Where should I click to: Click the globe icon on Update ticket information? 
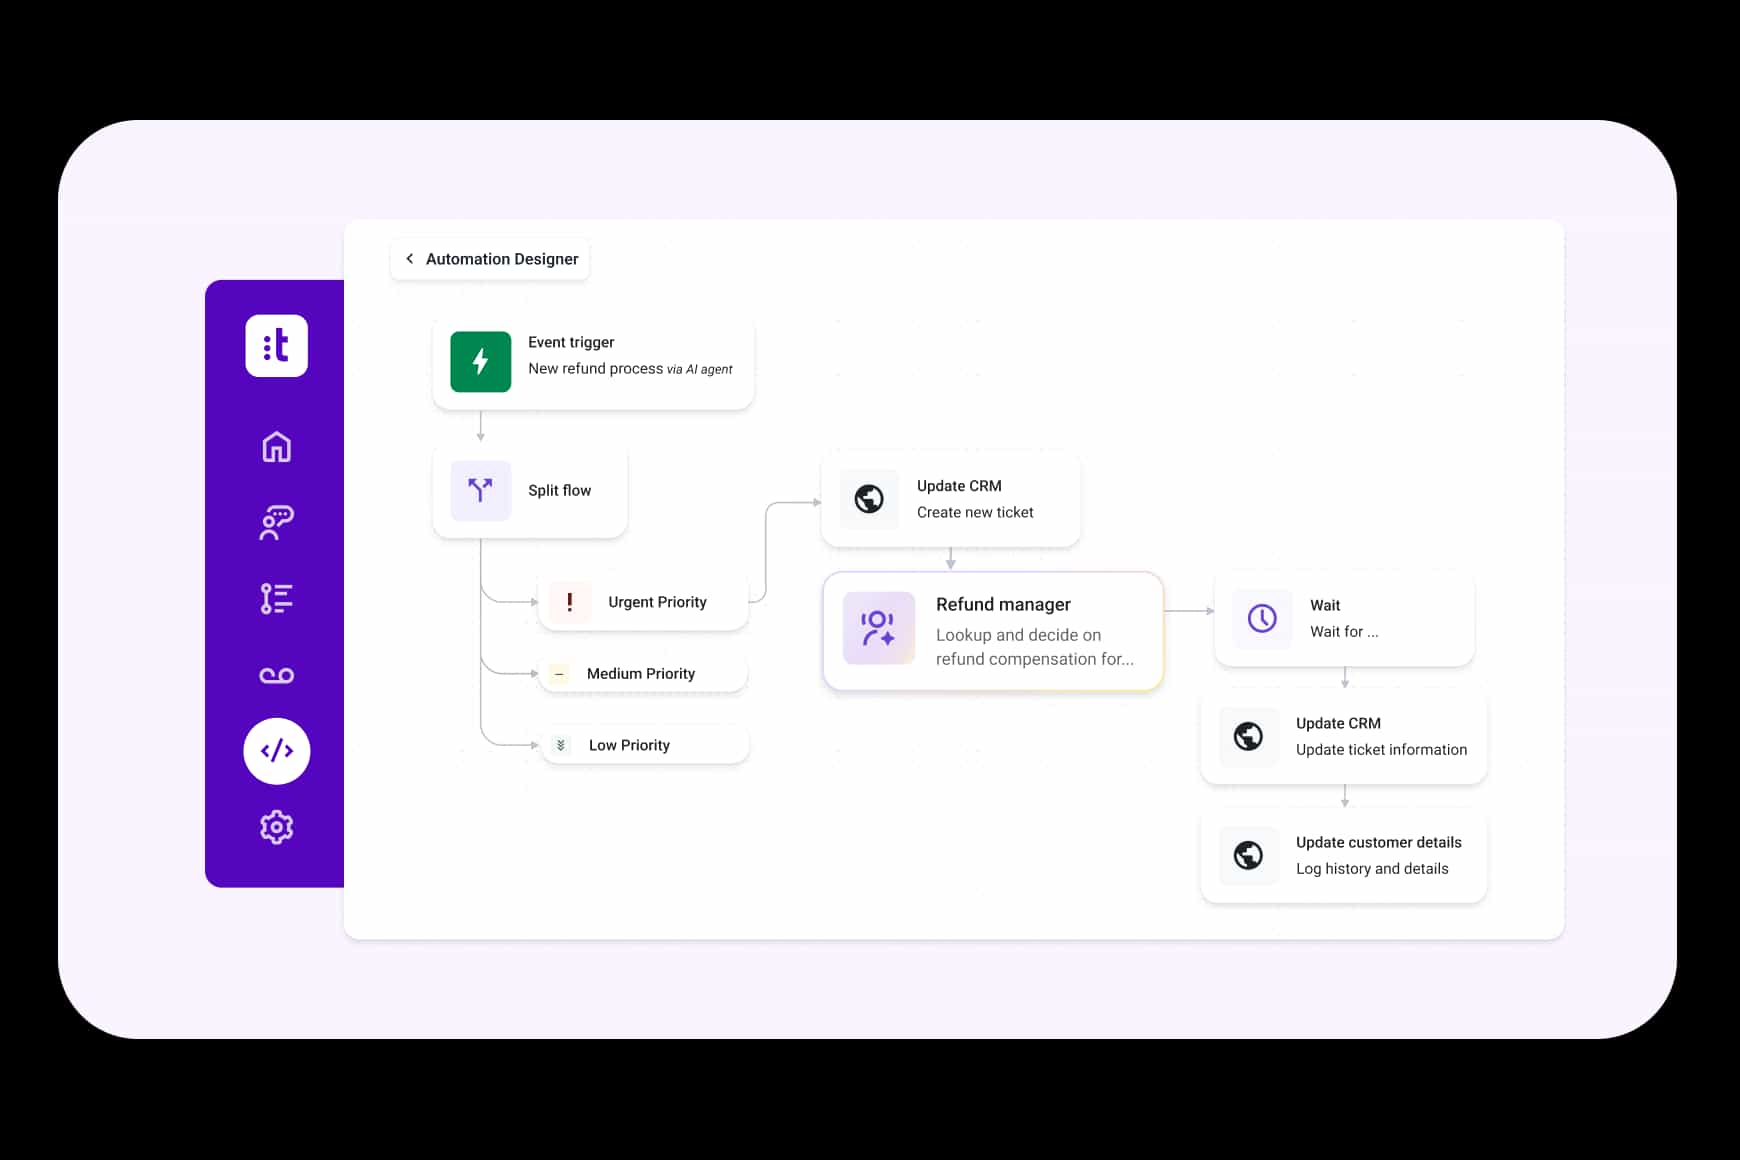click(x=1248, y=737)
